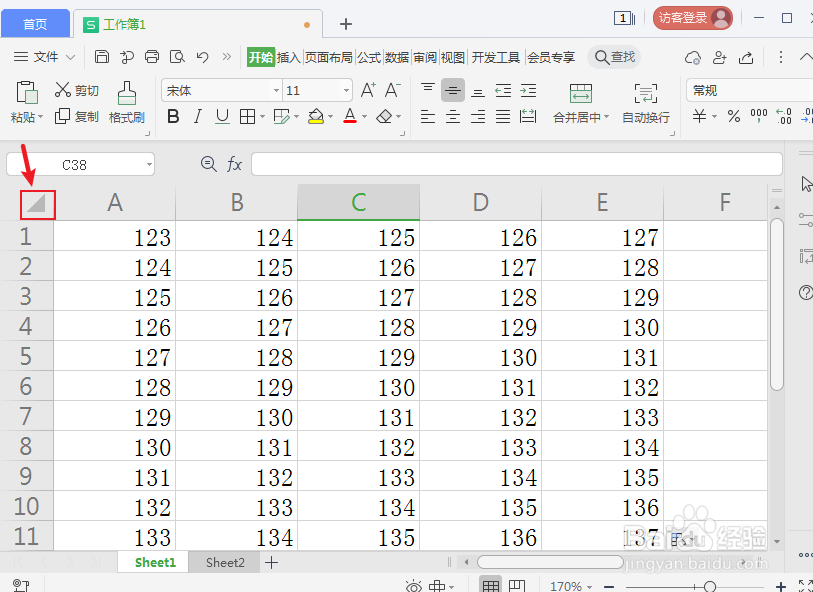
Task: Open Print Preview from quick toolbar
Action: click(x=177, y=57)
